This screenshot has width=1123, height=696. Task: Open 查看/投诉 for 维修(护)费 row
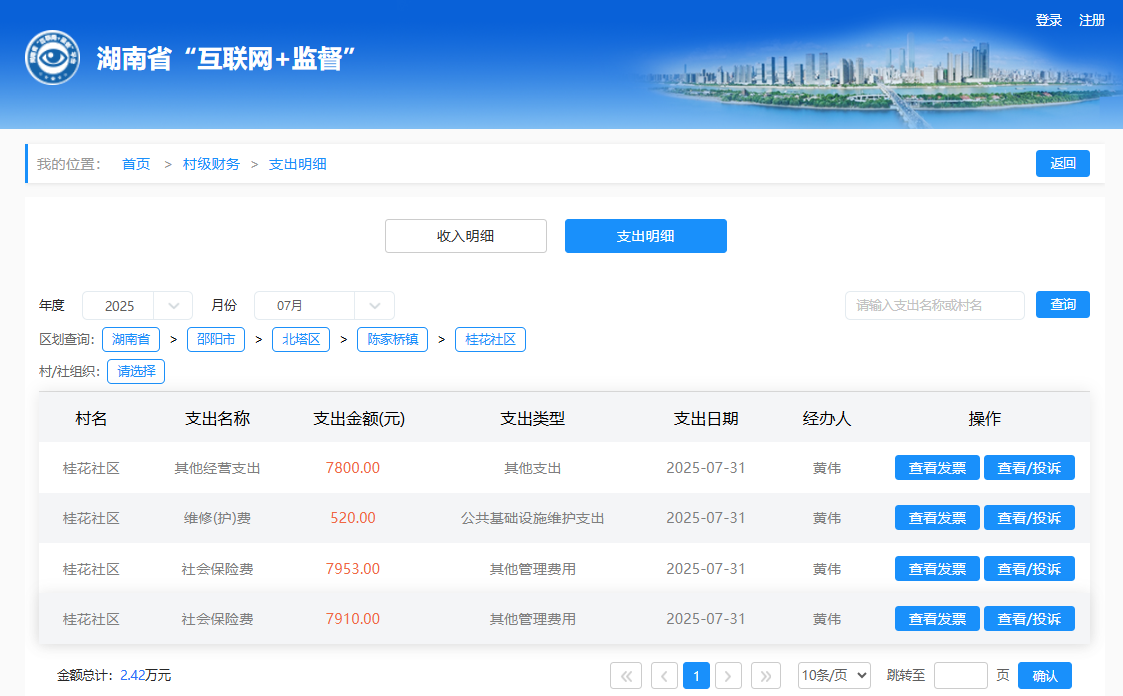click(1029, 518)
